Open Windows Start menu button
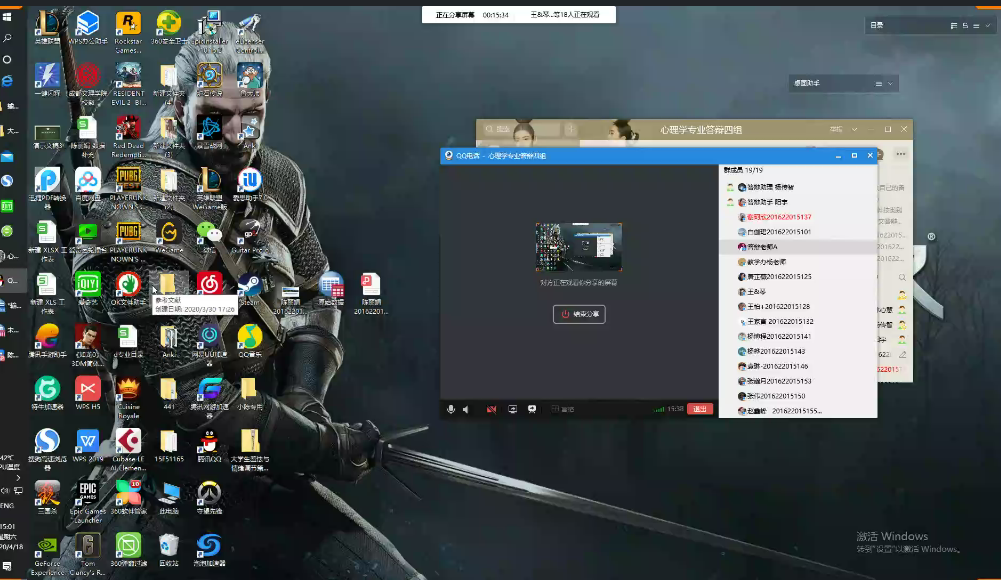1001x580 pixels. (x=7, y=17)
